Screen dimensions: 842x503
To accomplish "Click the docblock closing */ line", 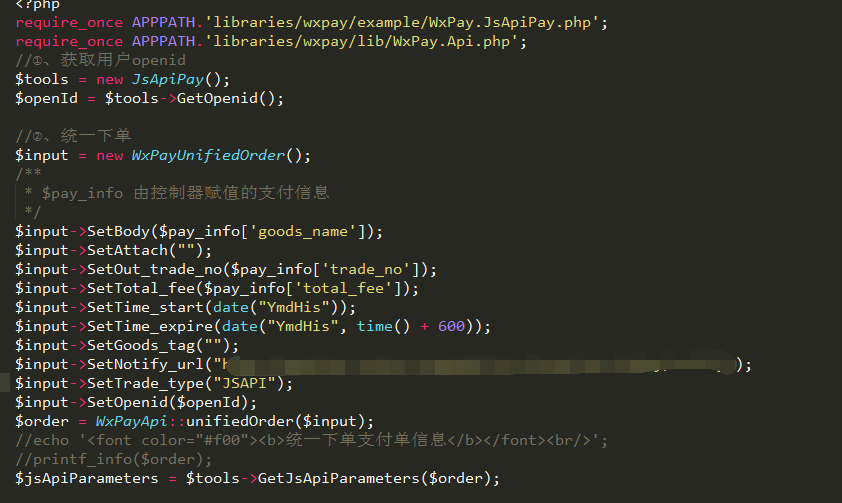I will 33,212.
